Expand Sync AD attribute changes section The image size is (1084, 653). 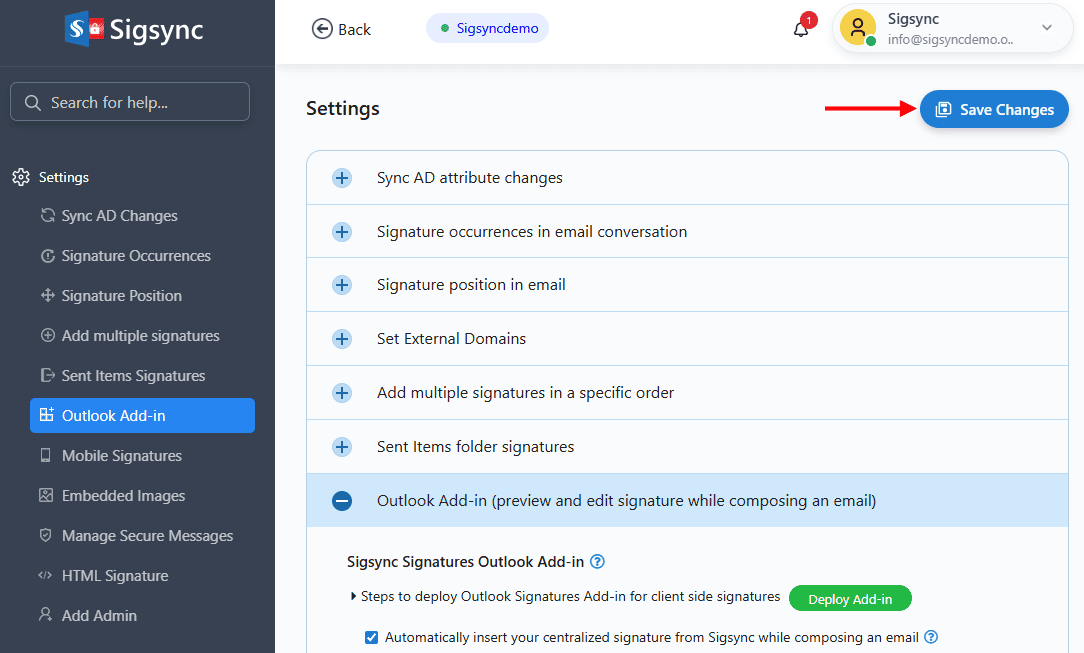342,178
